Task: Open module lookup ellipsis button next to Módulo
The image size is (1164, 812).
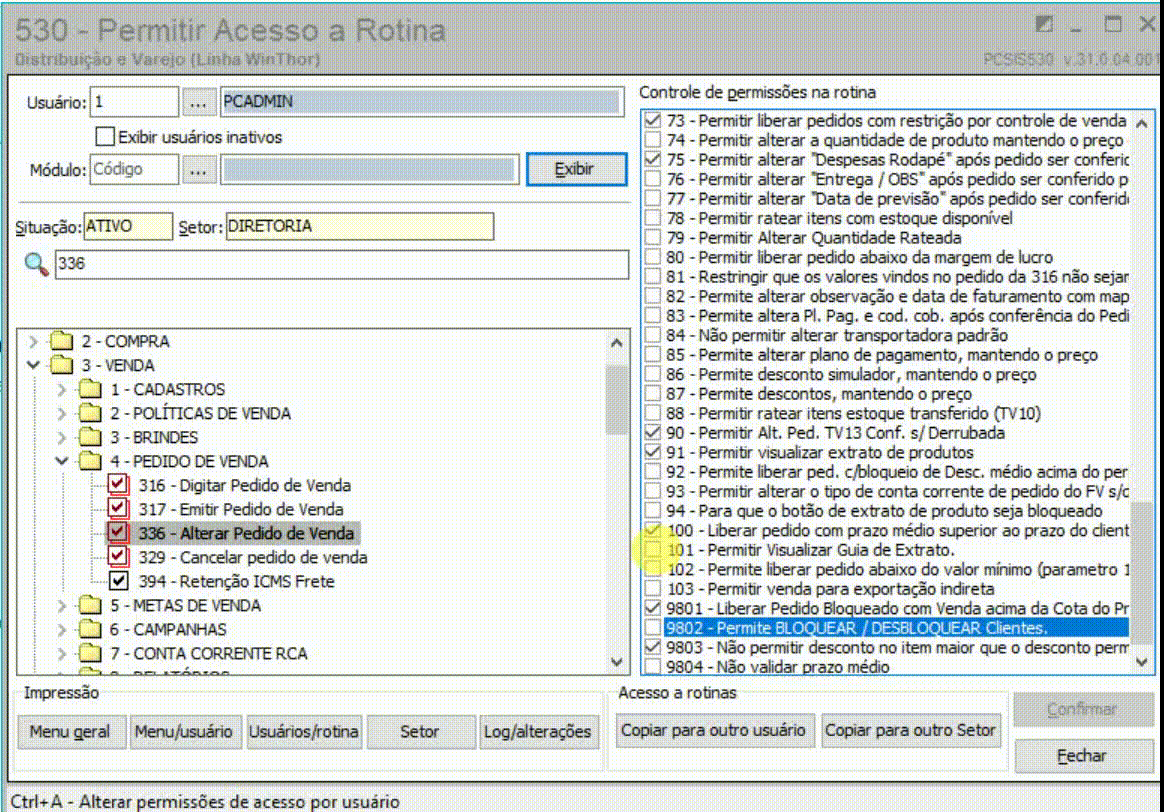Action: [x=198, y=170]
